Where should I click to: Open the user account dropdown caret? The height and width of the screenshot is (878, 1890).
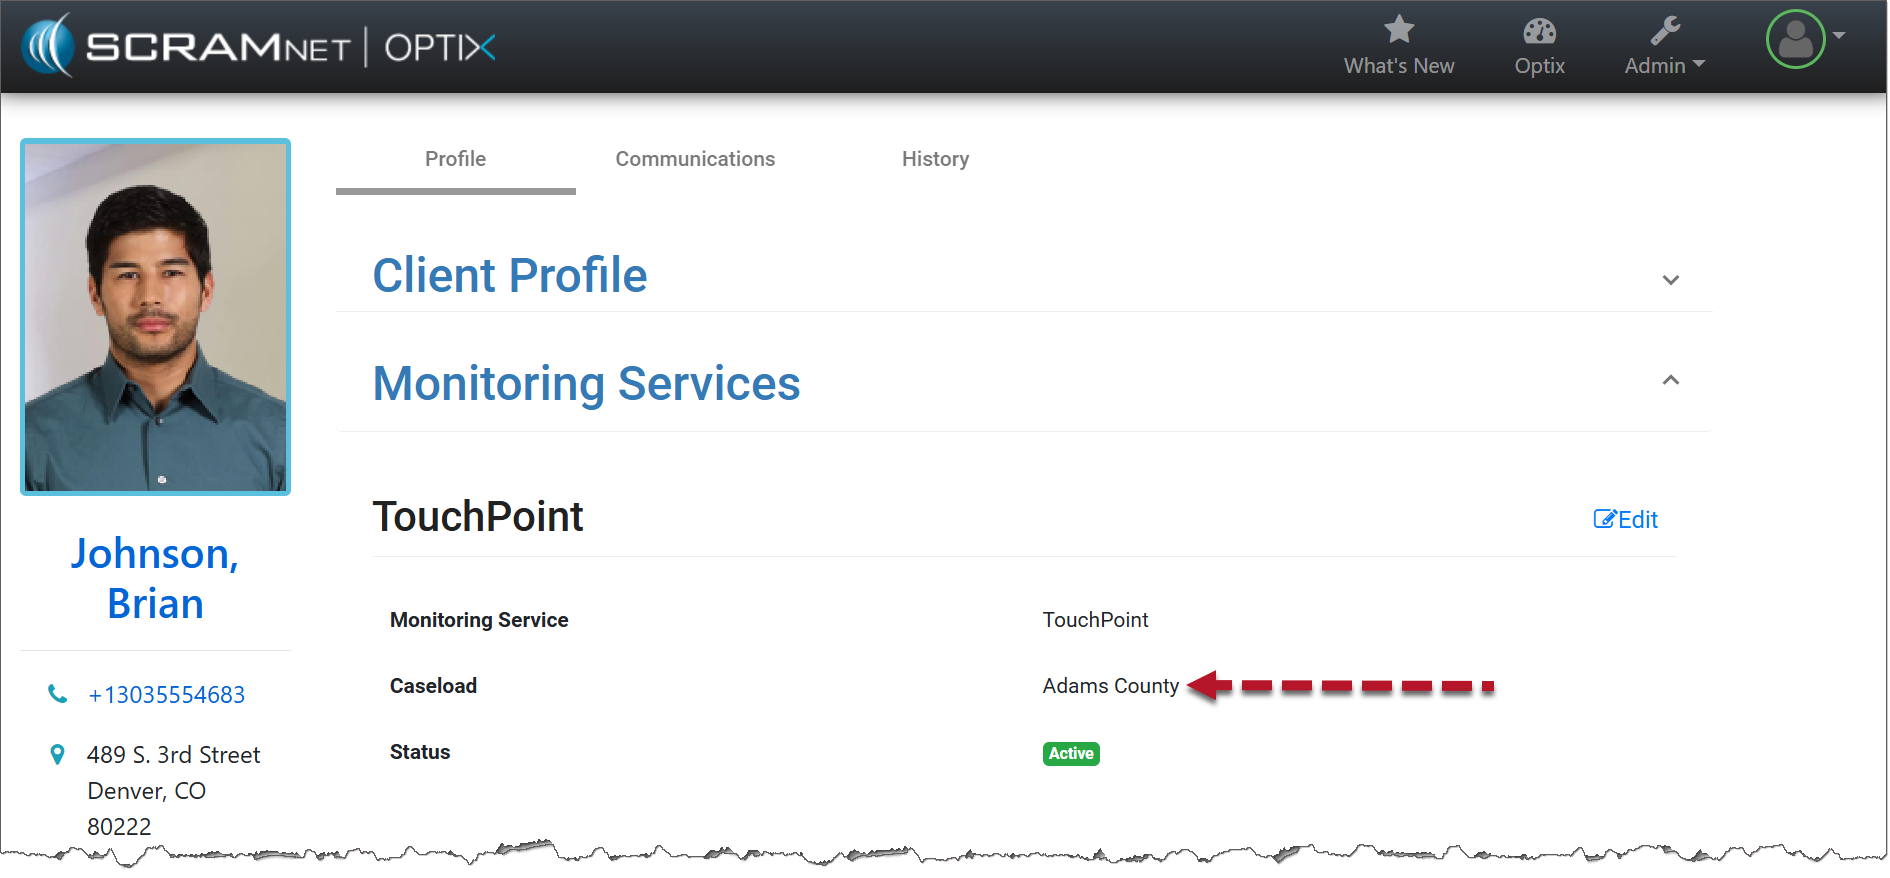(x=1839, y=35)
